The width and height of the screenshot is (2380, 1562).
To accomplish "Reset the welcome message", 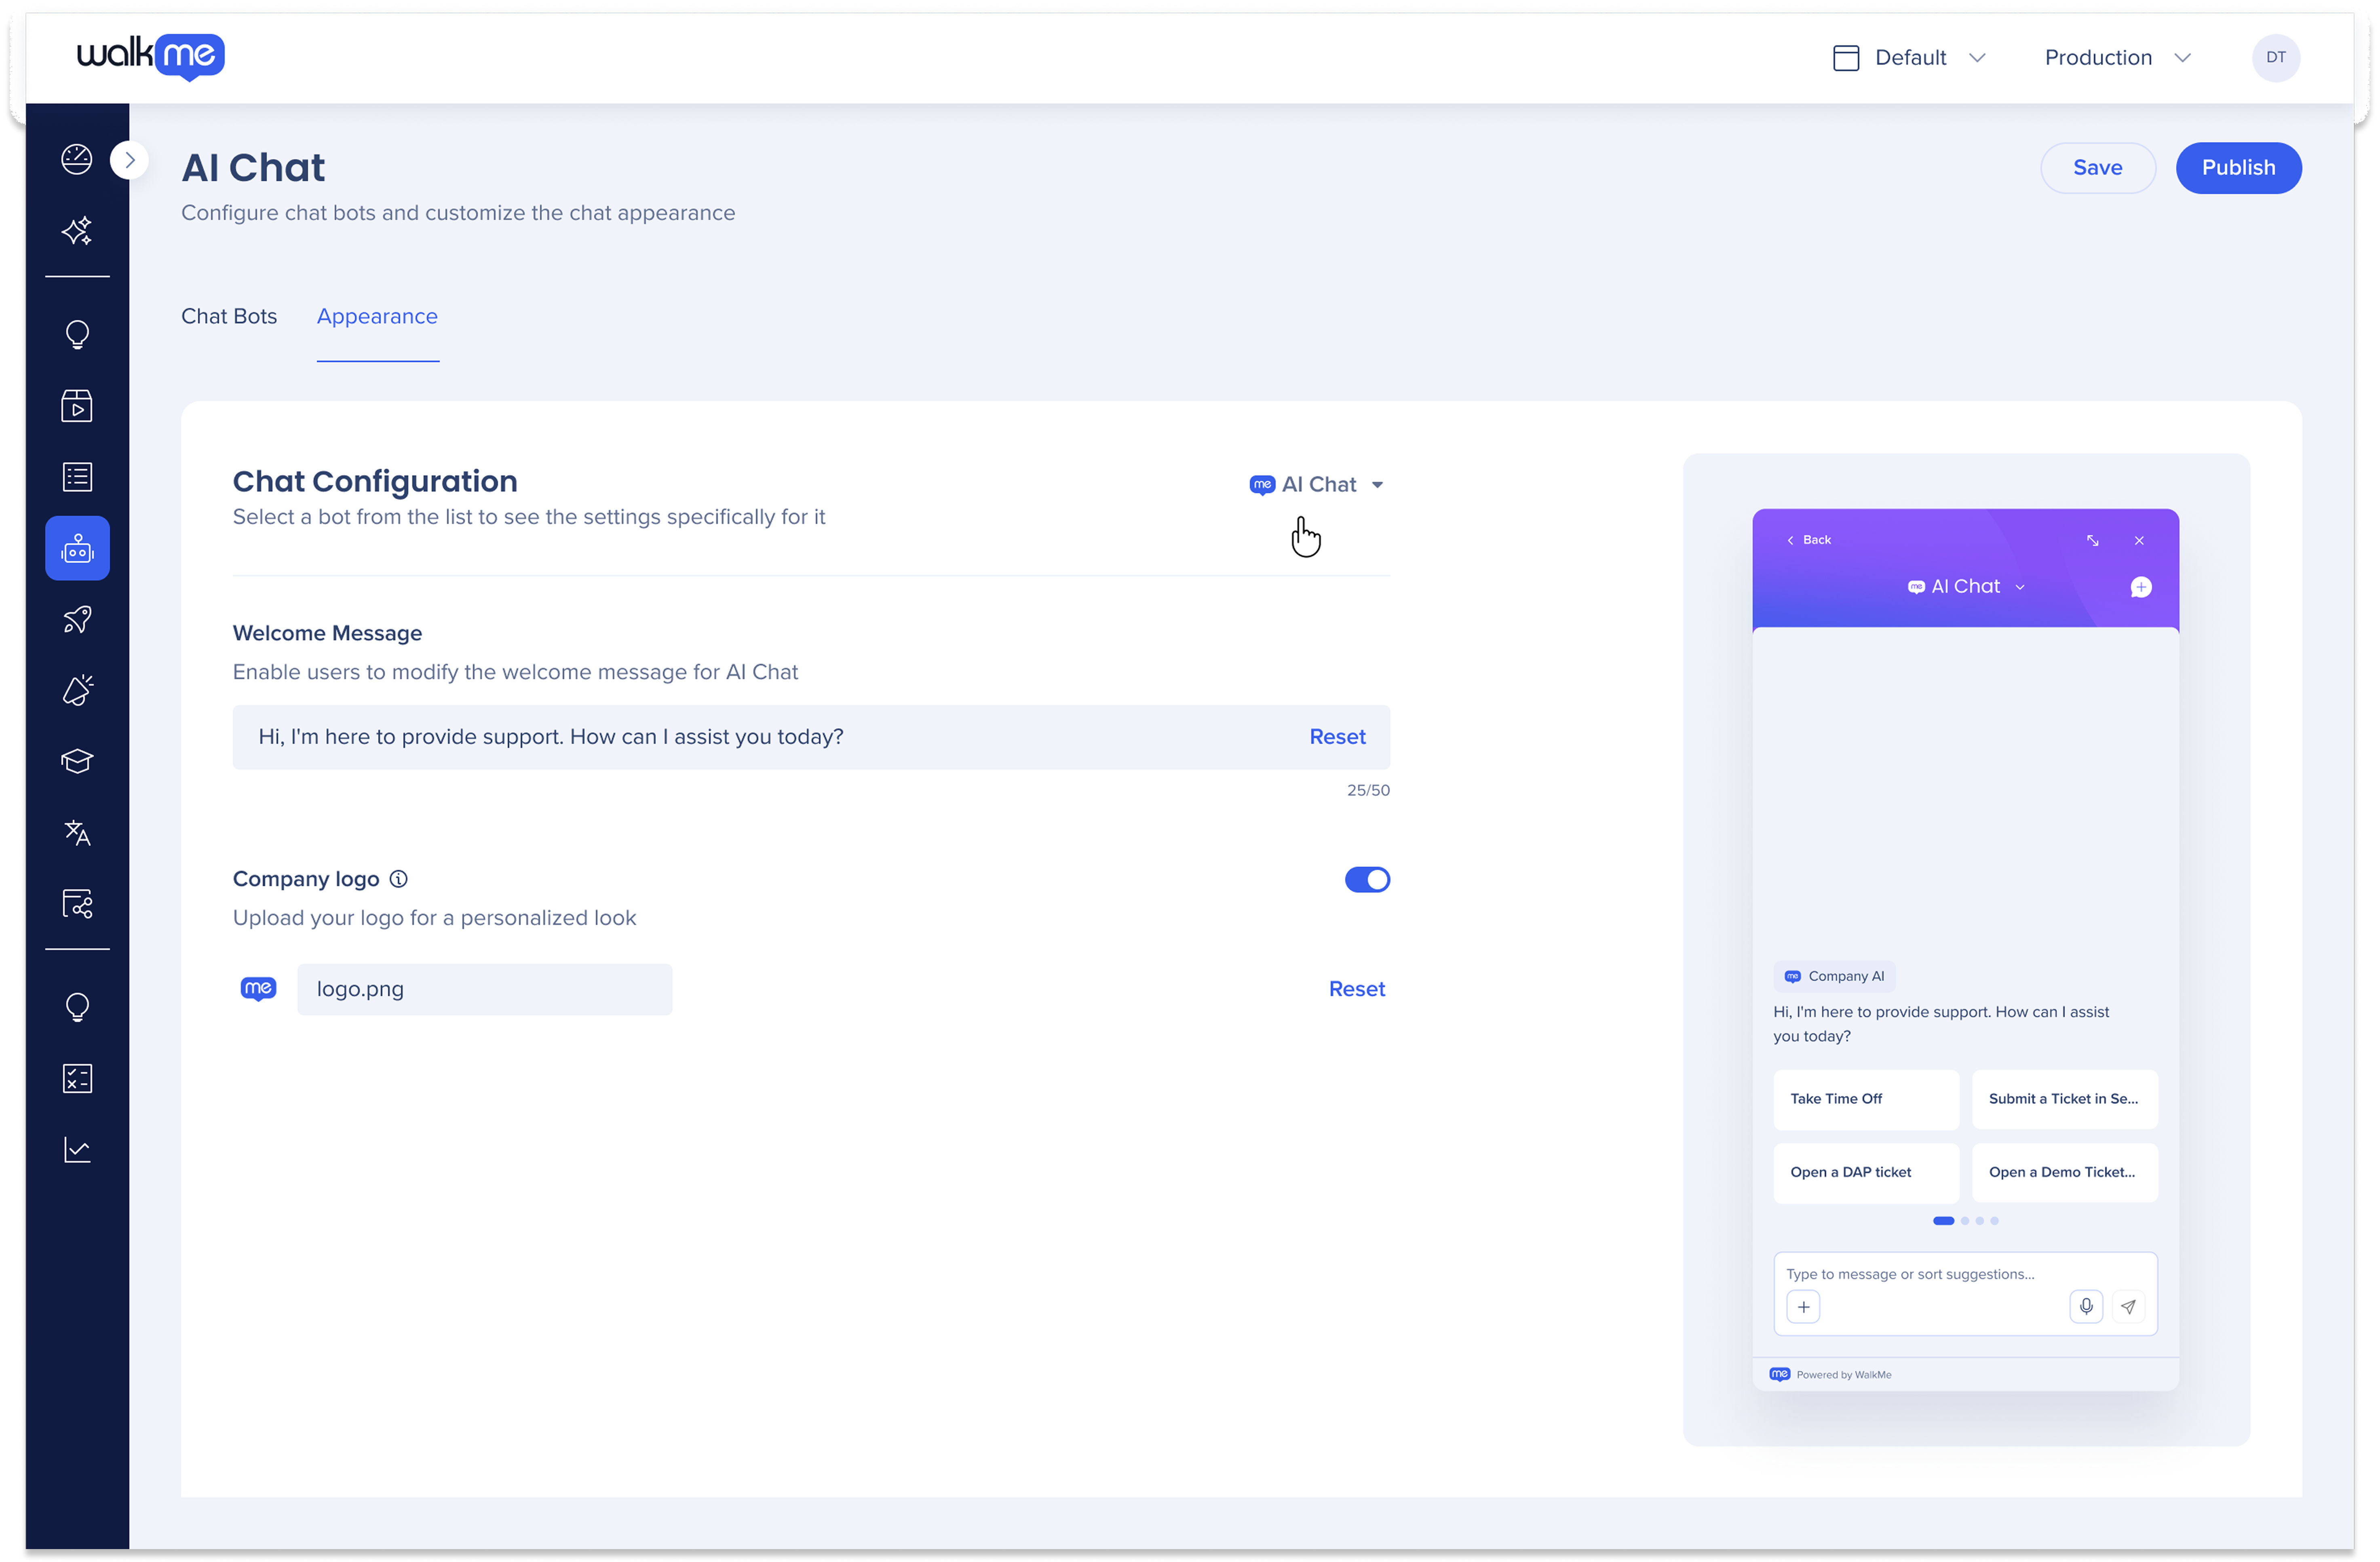I will click(x=1337, y=737).
